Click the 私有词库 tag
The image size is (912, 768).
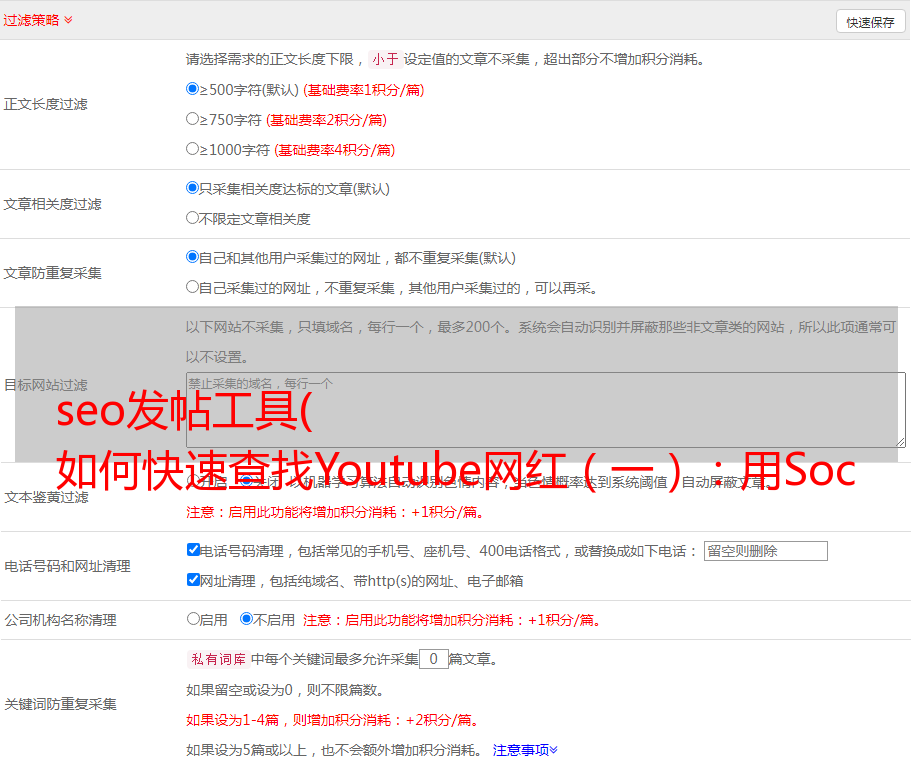[216, 659]
